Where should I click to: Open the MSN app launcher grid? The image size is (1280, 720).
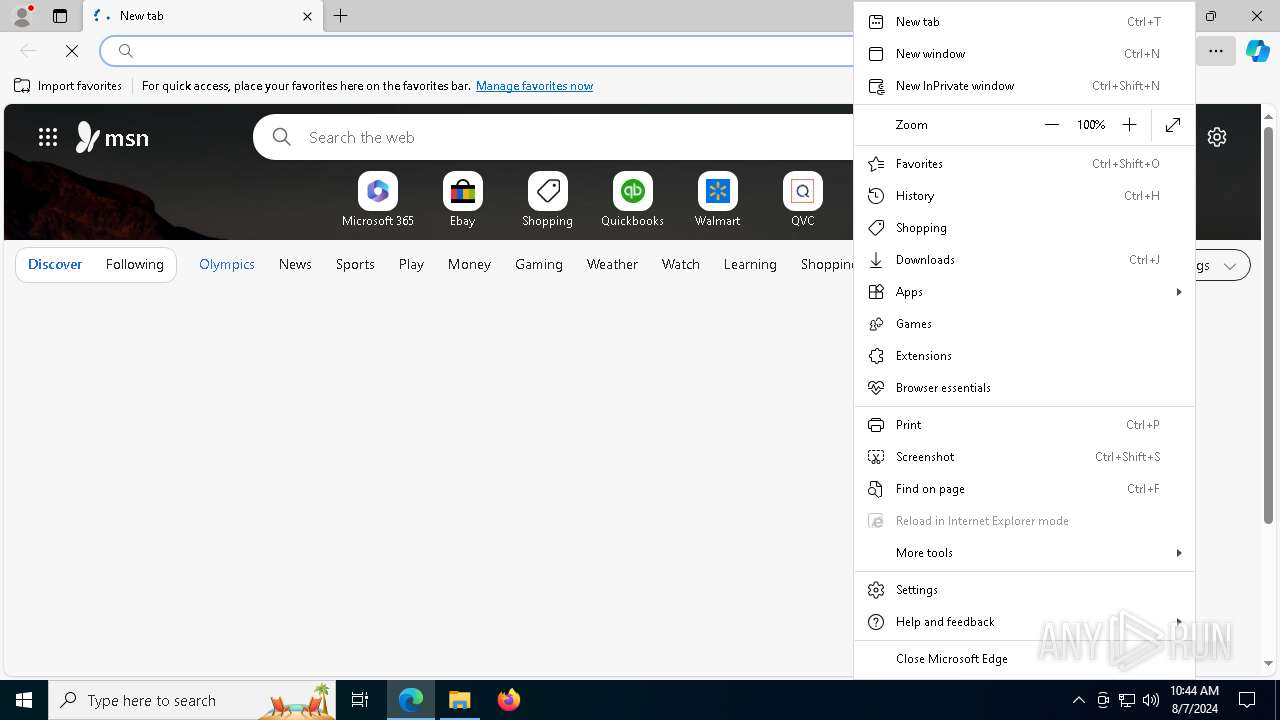pos(48,137)
